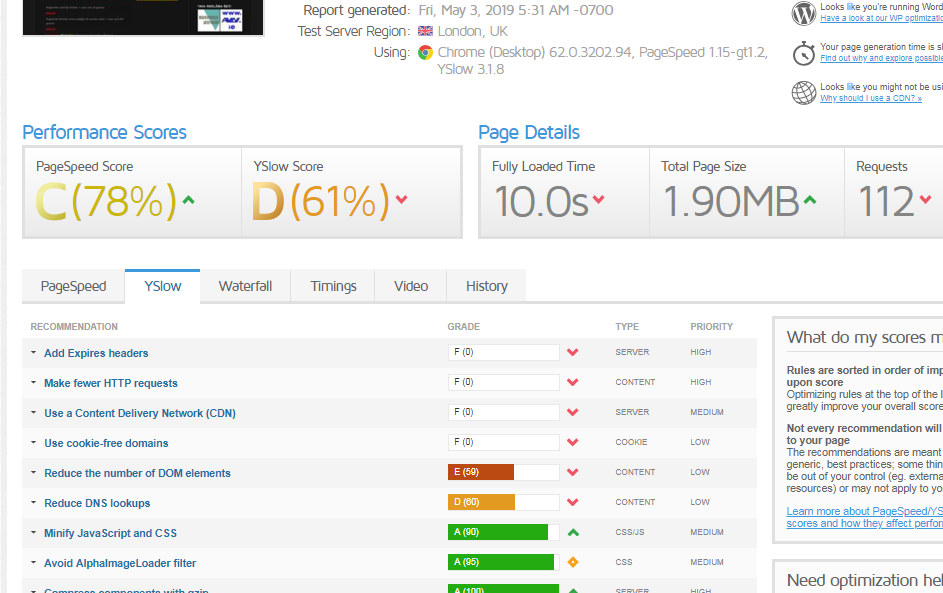Viewport: 943px width, 593px height.
Task: Expand Make fewer HTTP requests details
Action: (110, 383)
